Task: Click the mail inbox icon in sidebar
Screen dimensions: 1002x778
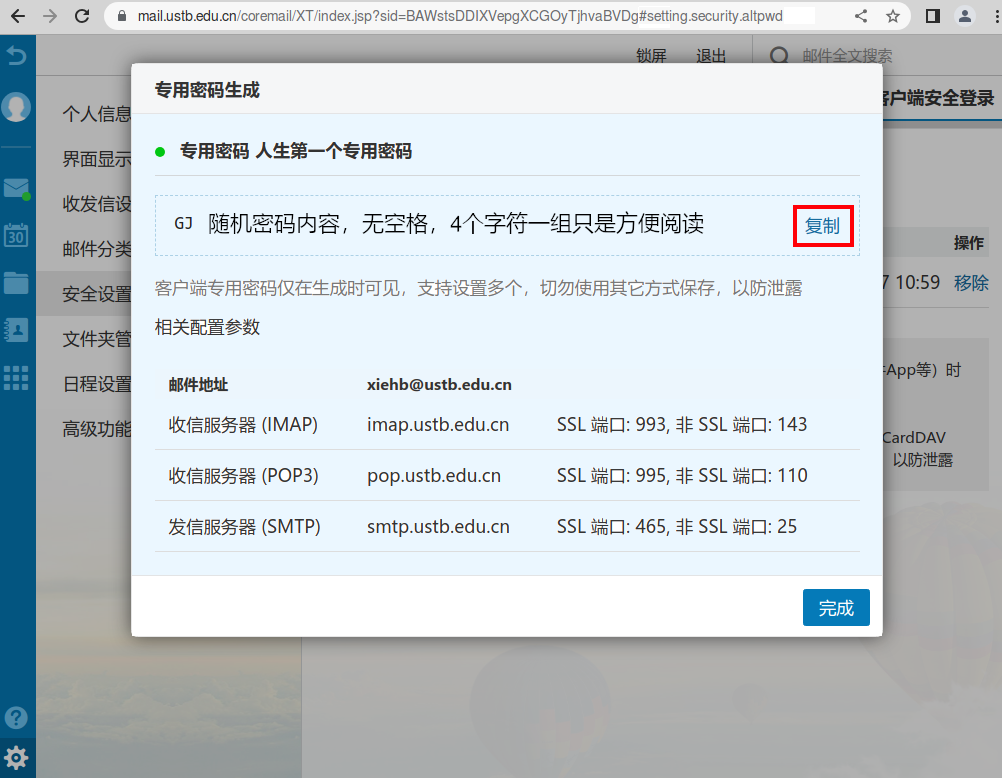Action: point(16,188)
